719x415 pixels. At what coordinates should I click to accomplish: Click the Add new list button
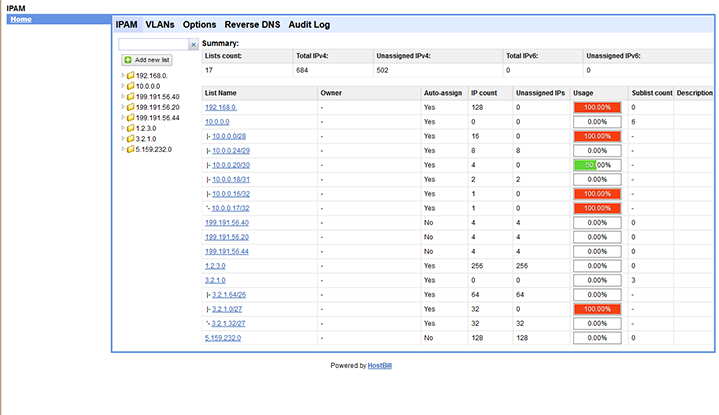147,60
